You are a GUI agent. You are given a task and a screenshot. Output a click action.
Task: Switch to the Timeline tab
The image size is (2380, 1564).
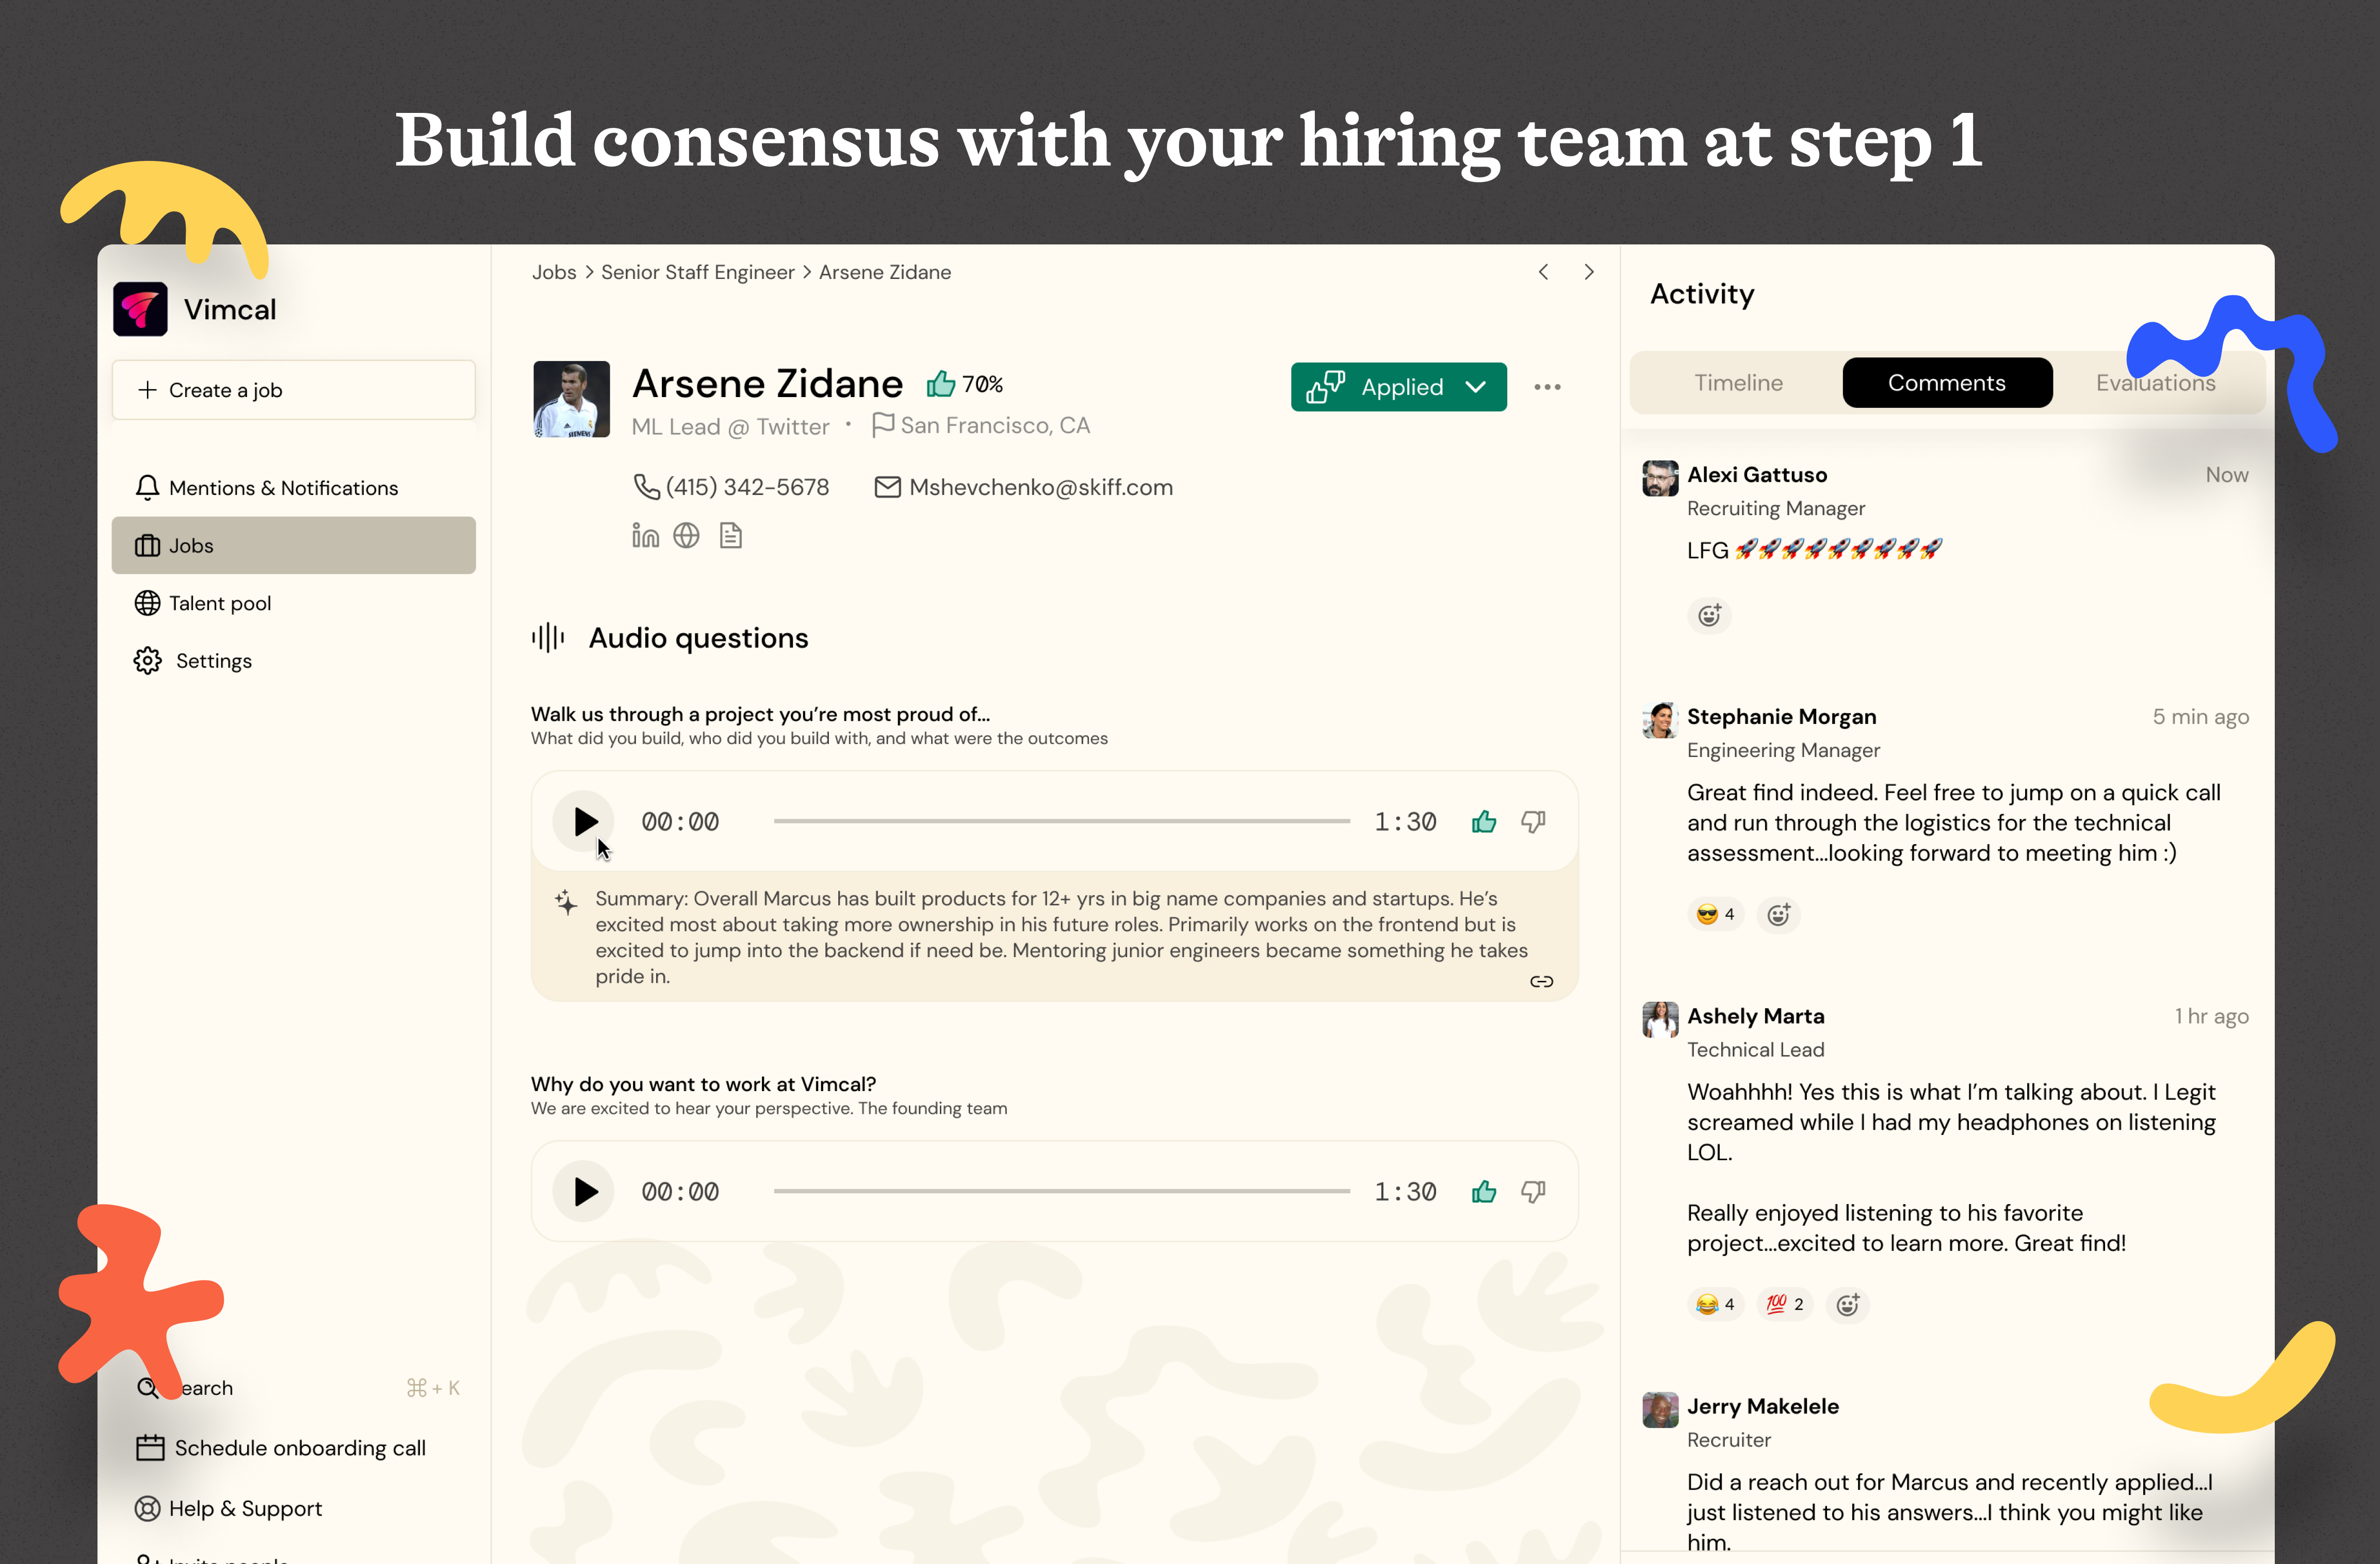click(x=1738, y=383)
